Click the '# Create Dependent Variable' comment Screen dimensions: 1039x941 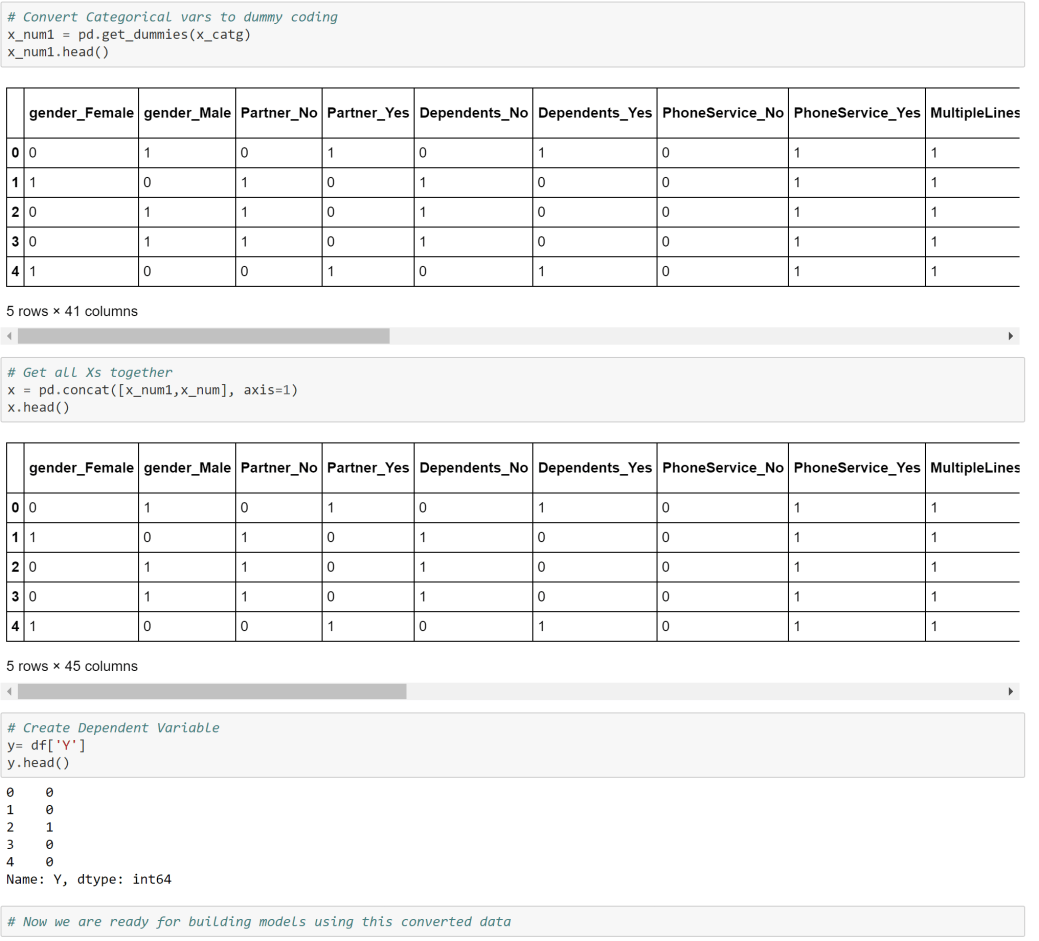point(113,728)
